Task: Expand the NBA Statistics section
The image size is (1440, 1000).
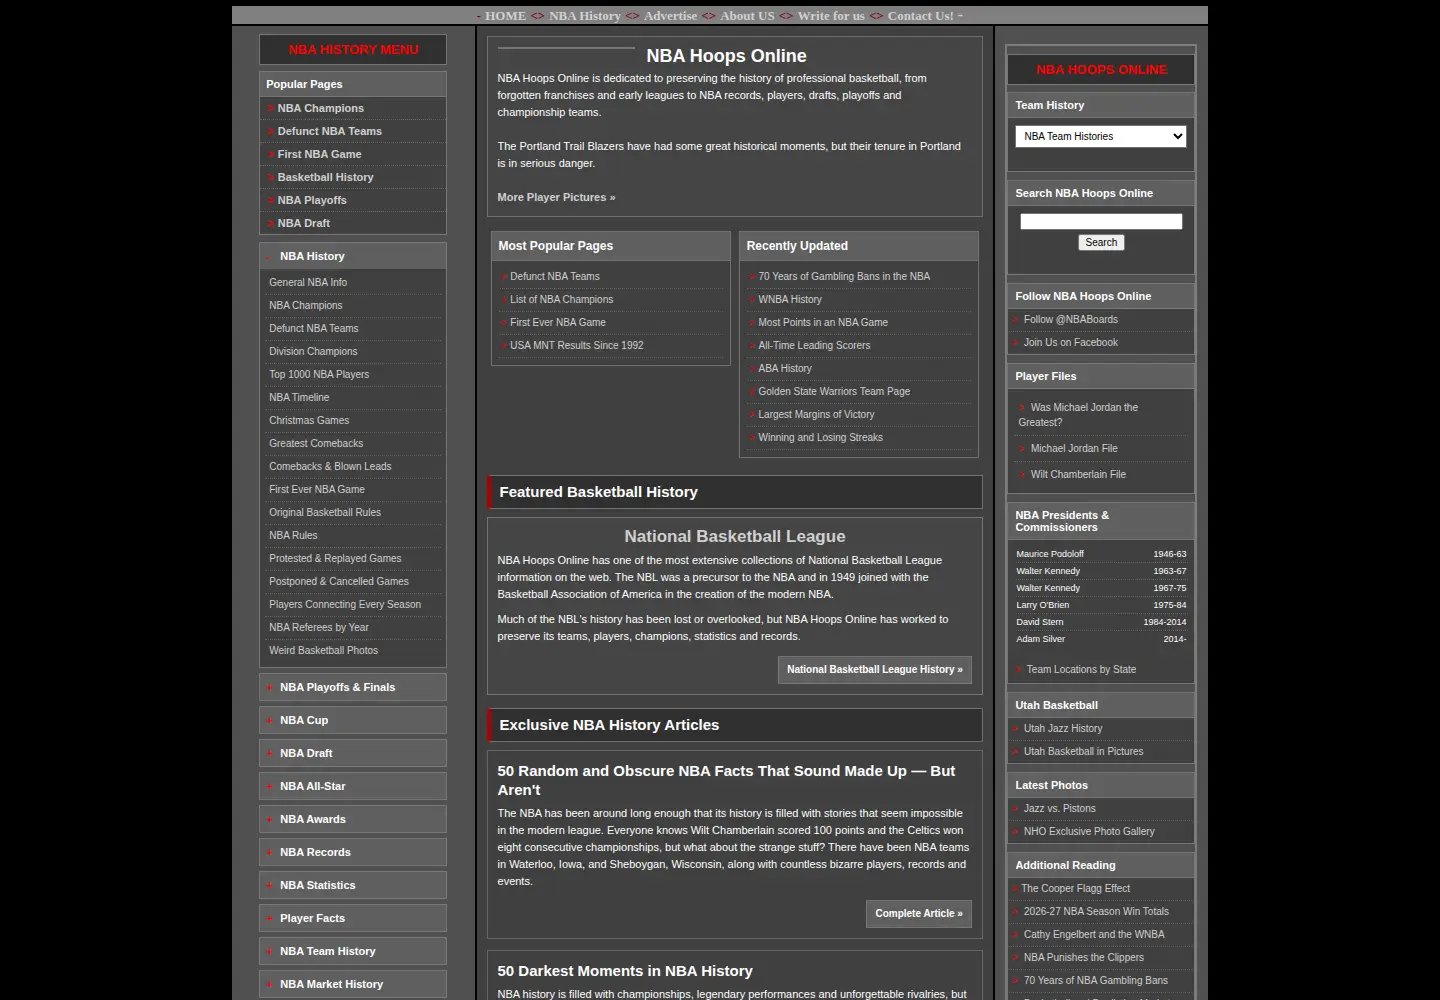Action: tap(353, 885)
